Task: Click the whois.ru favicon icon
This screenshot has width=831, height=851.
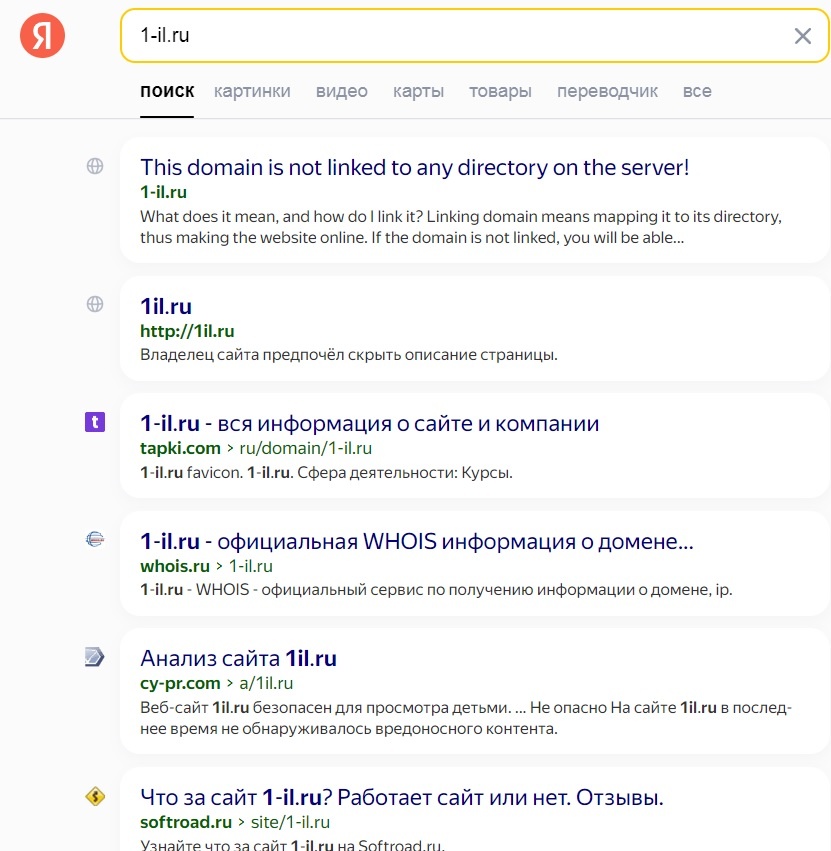Action: pyautogui.click(x=95, y=540)
